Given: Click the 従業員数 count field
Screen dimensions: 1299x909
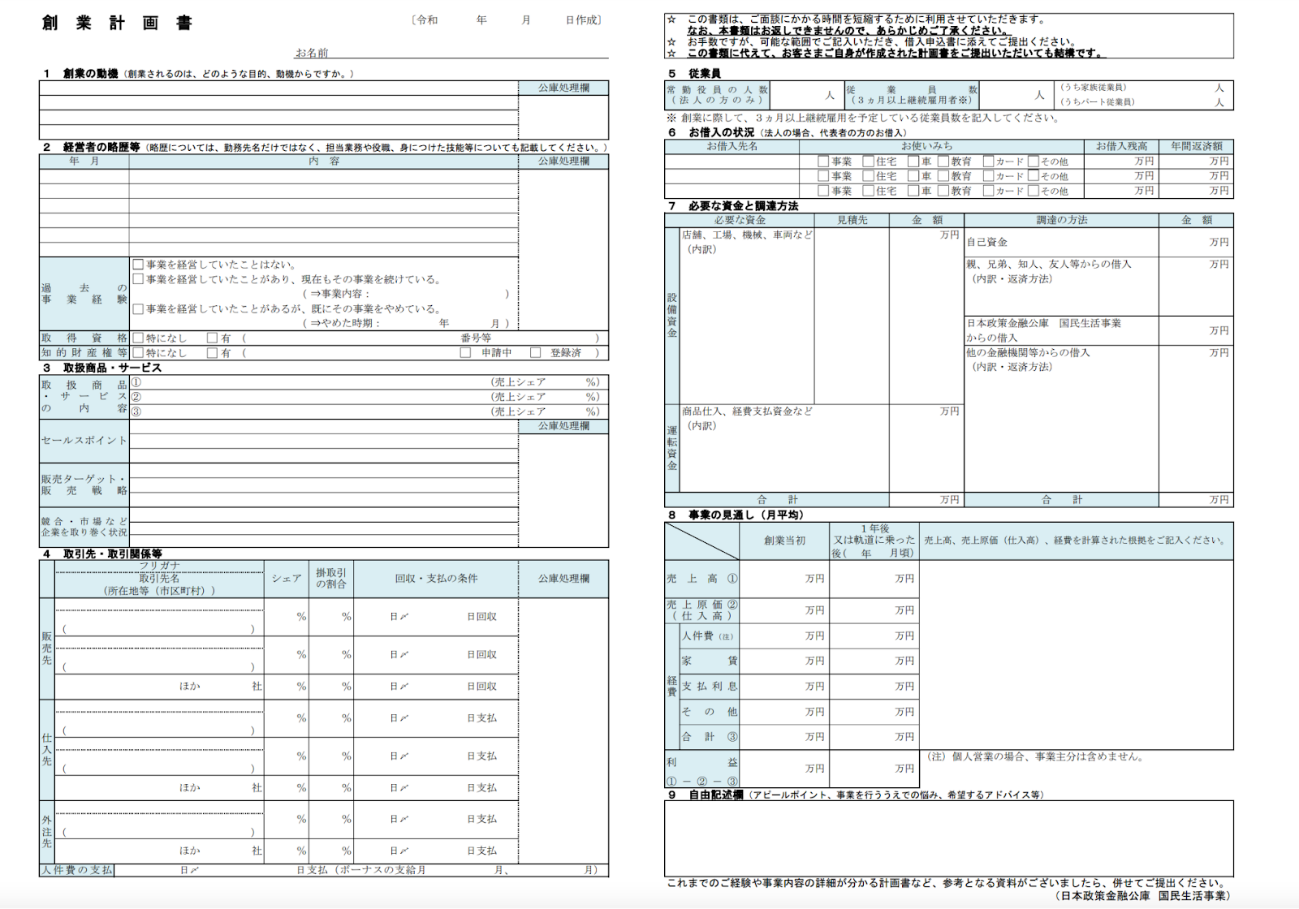Looking at the screenshot, I should tap(1016, 95).
